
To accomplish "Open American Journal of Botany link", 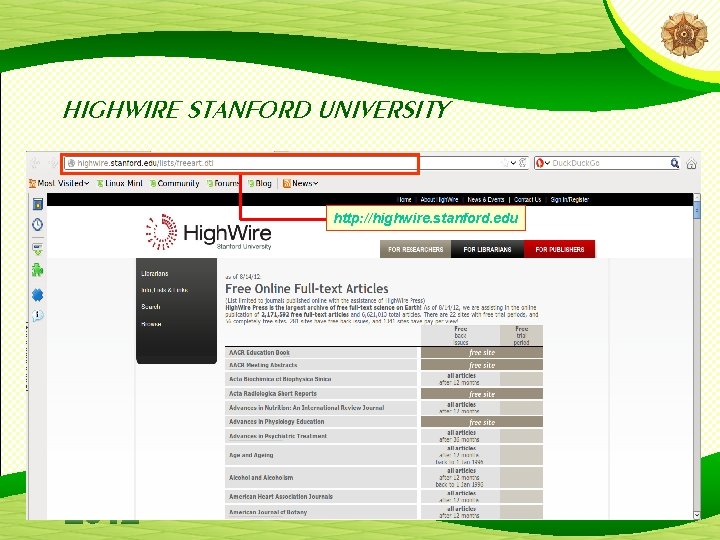I will 268,512.
